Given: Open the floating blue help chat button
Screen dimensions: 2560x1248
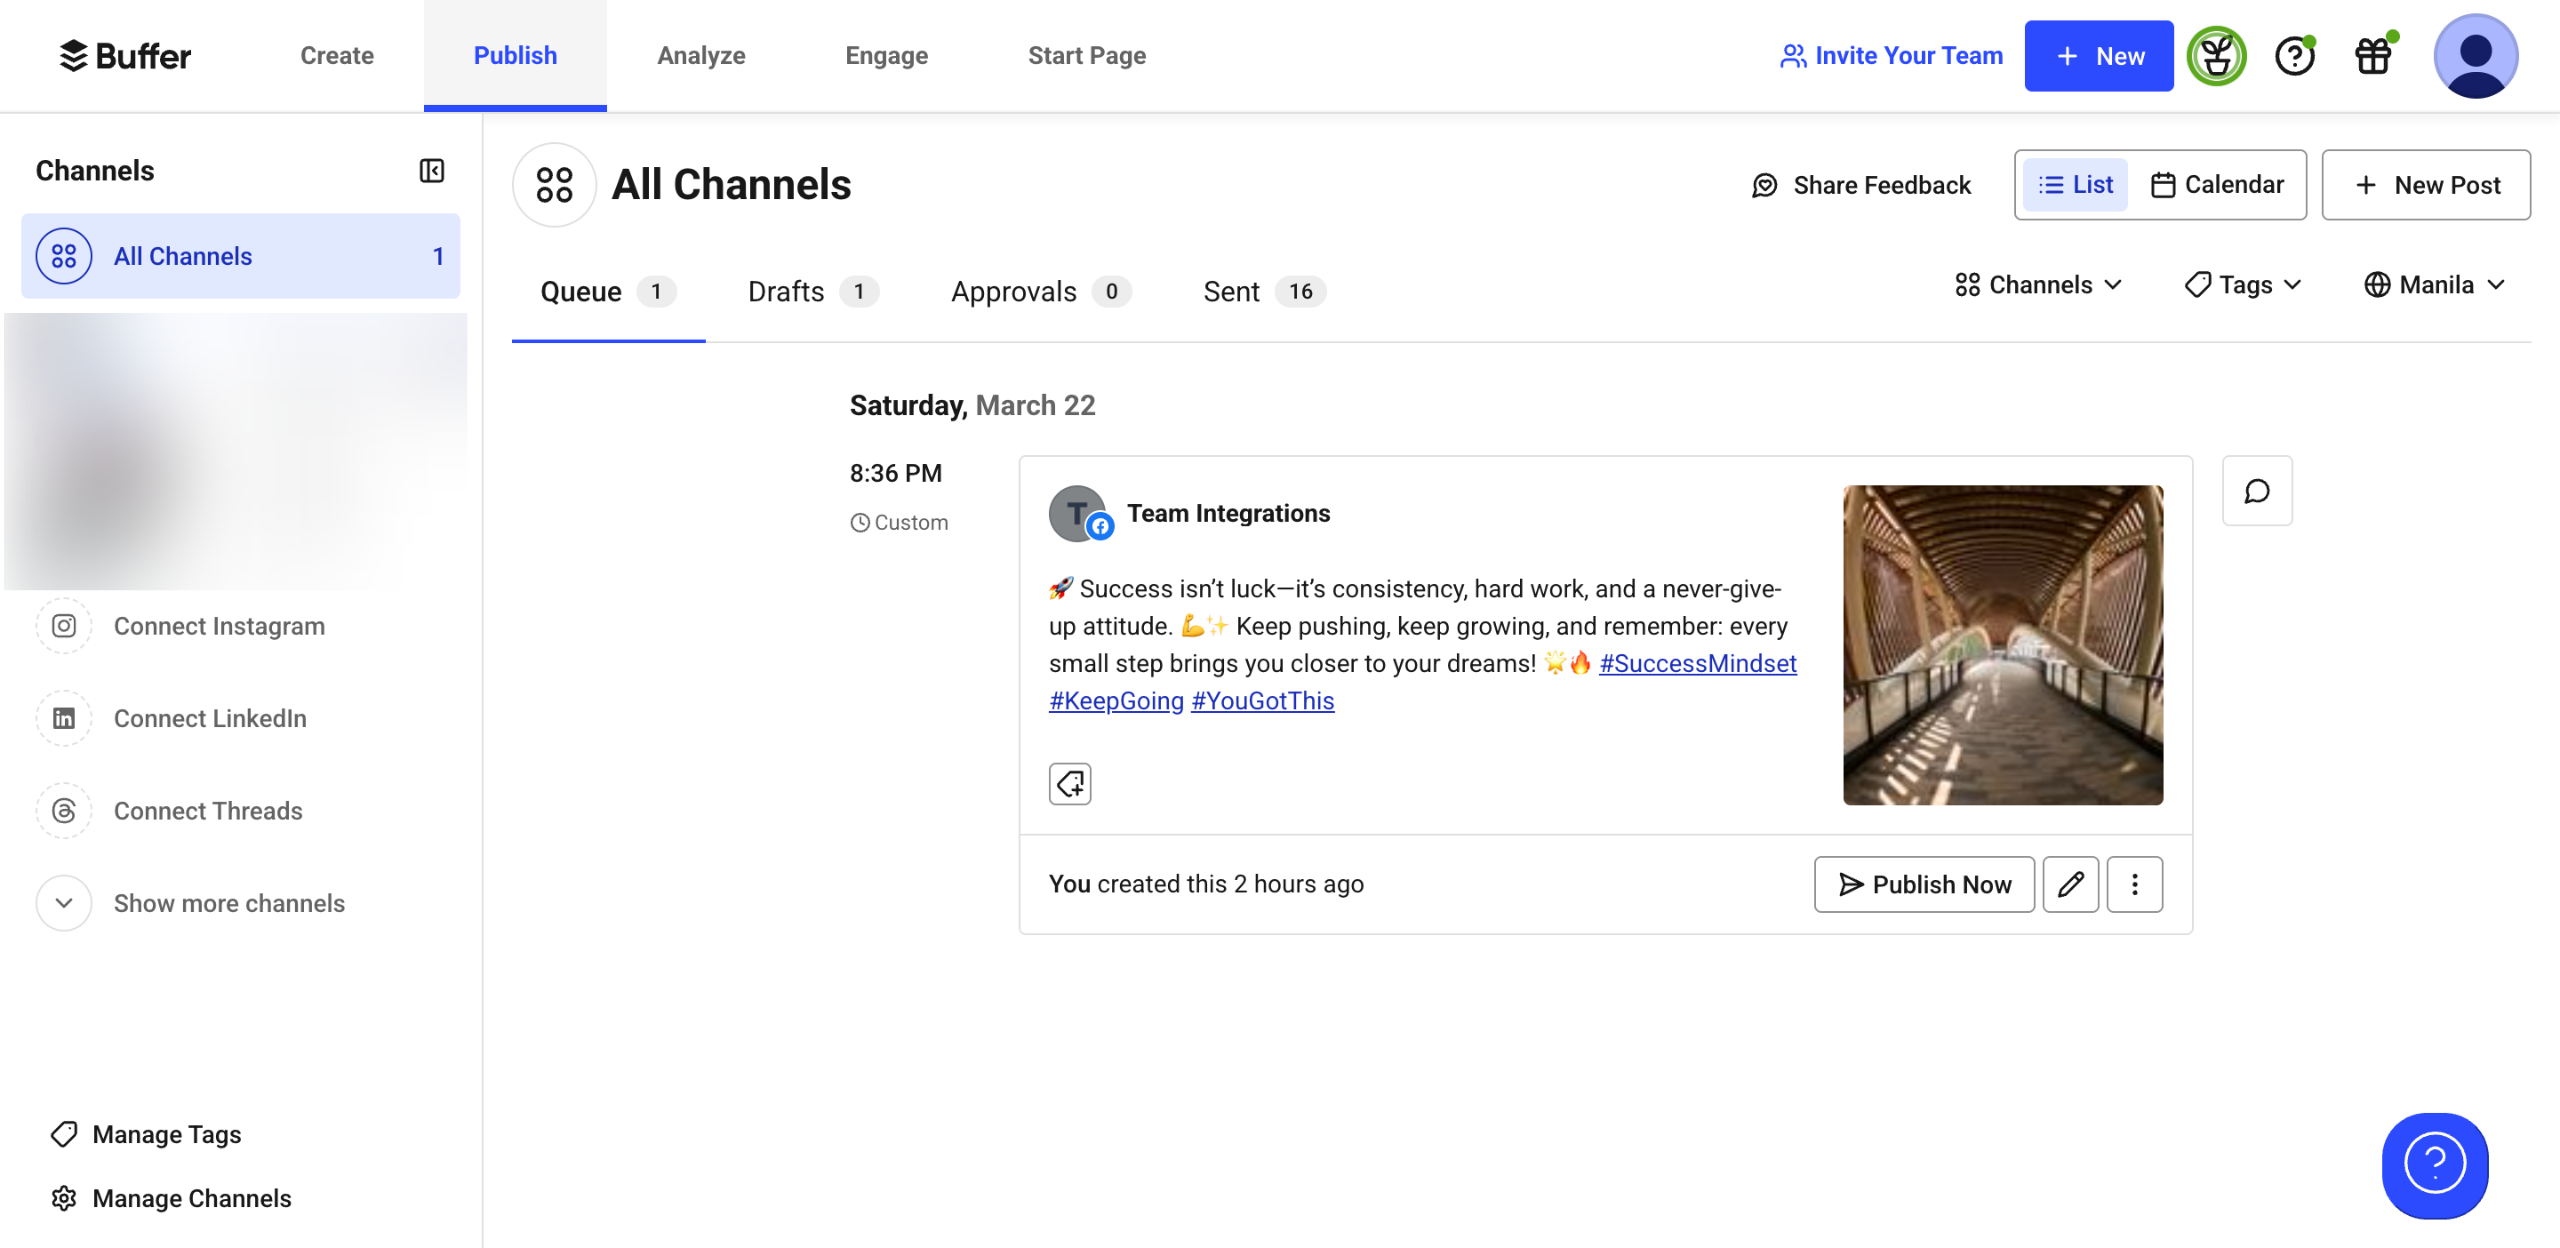Looking at the screenshot, I should coord(2434,1165).
